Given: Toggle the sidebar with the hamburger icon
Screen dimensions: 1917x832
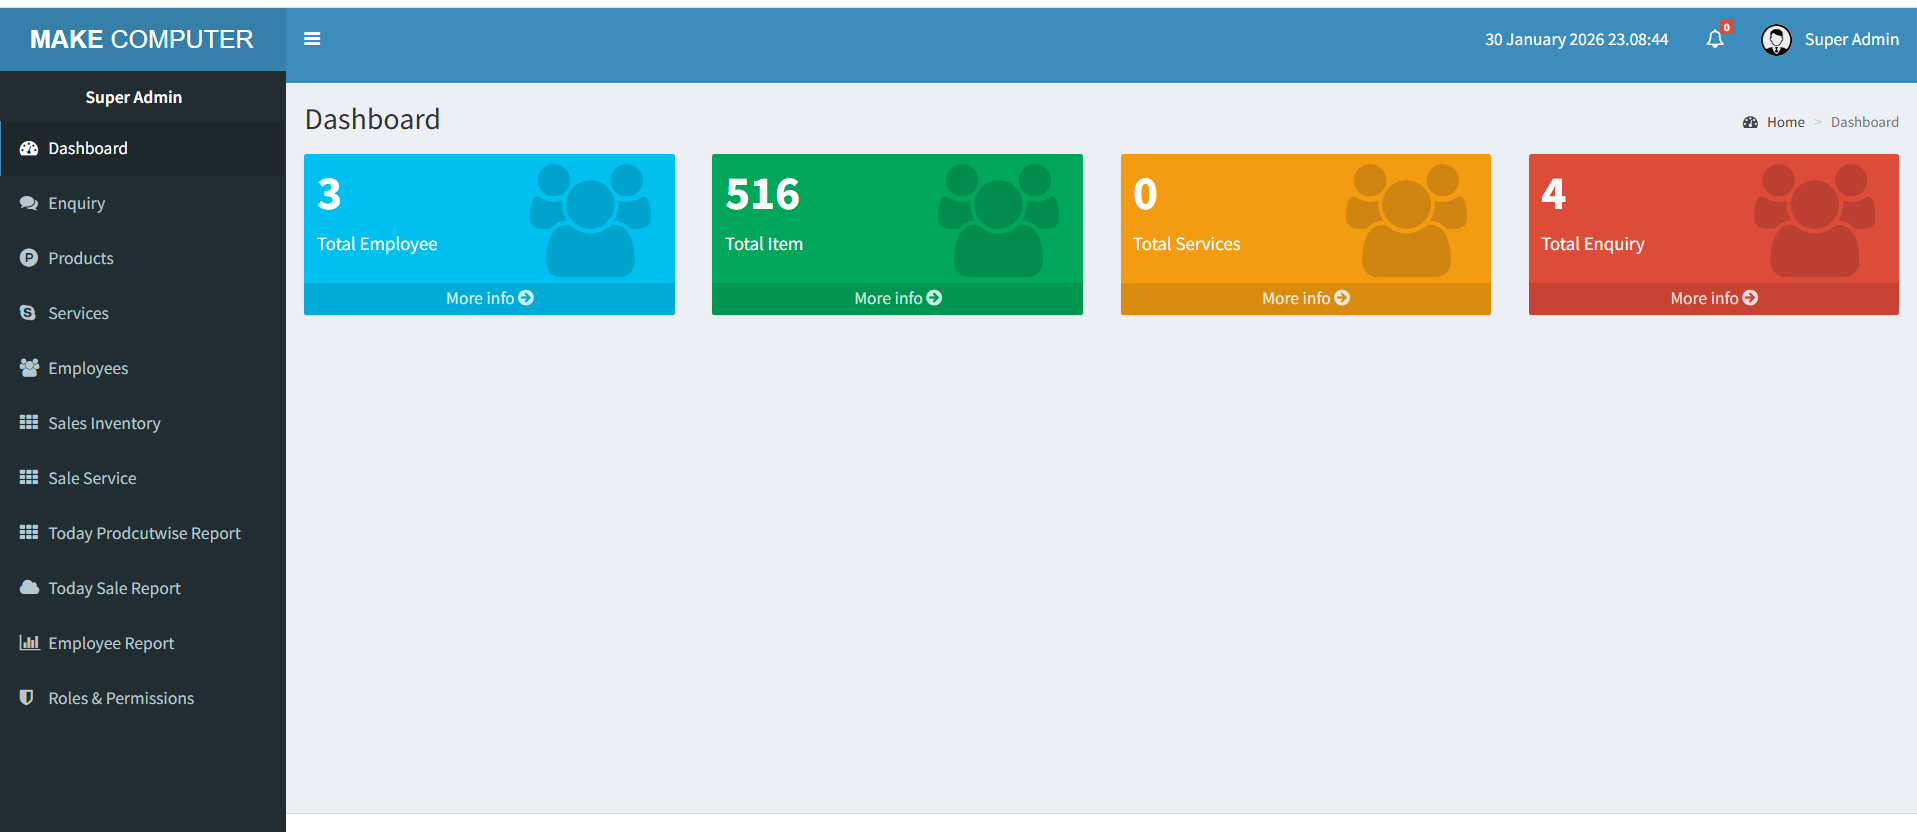Looking at the screenshot, I should point(312,39).
